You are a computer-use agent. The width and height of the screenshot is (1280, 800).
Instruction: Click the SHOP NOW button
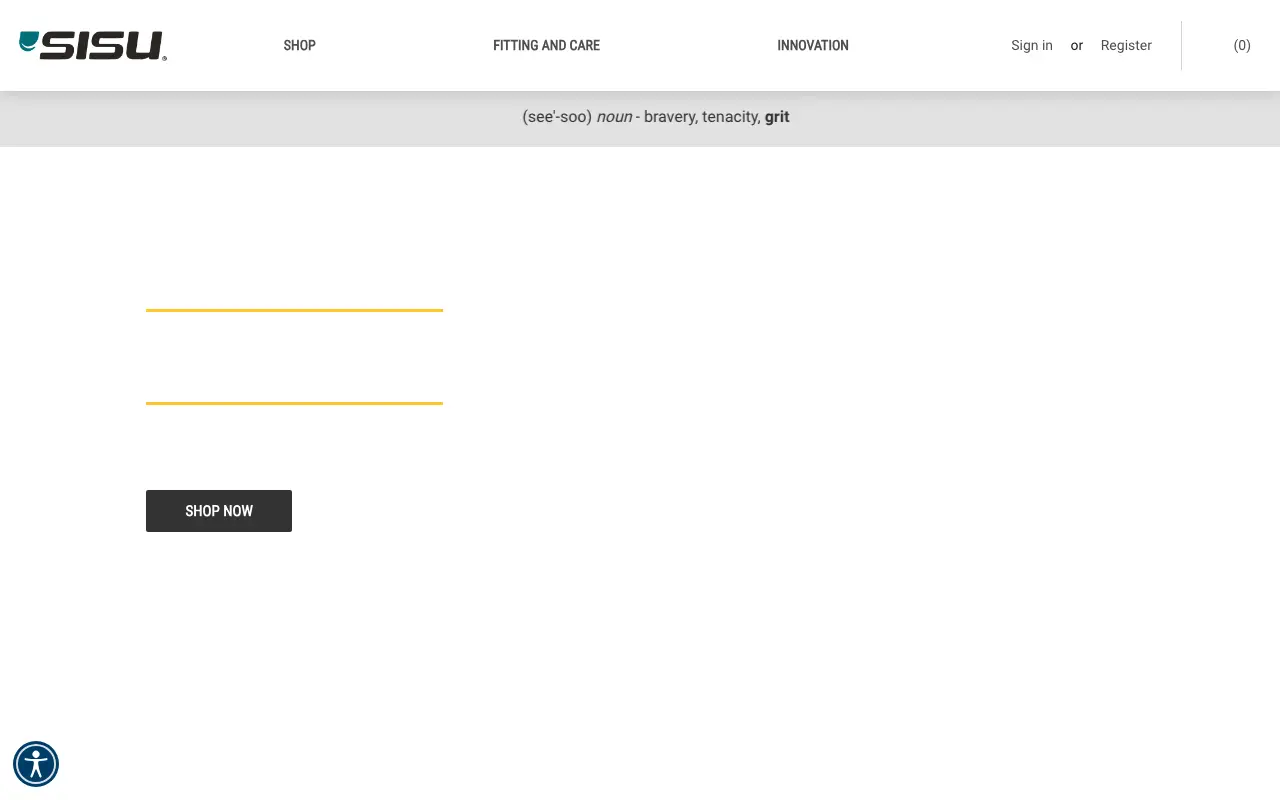pos(219,511)
